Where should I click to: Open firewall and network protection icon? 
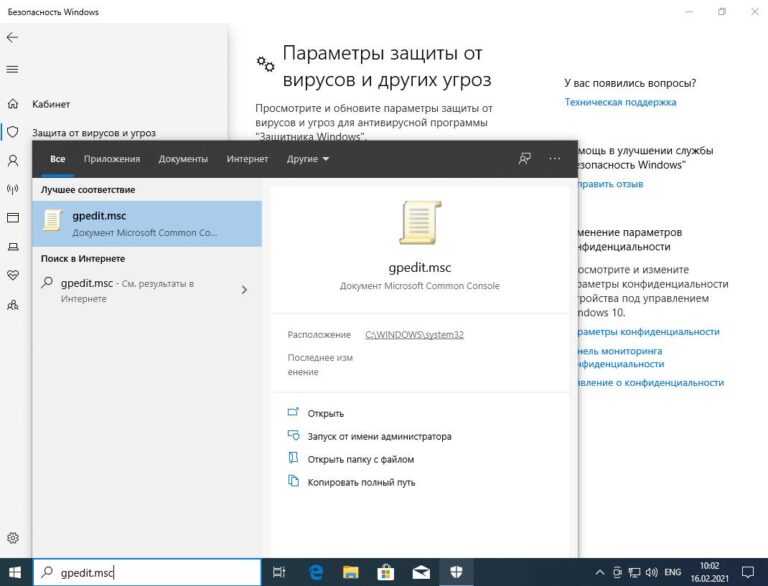pyautogui.click(x=13, y=189)
